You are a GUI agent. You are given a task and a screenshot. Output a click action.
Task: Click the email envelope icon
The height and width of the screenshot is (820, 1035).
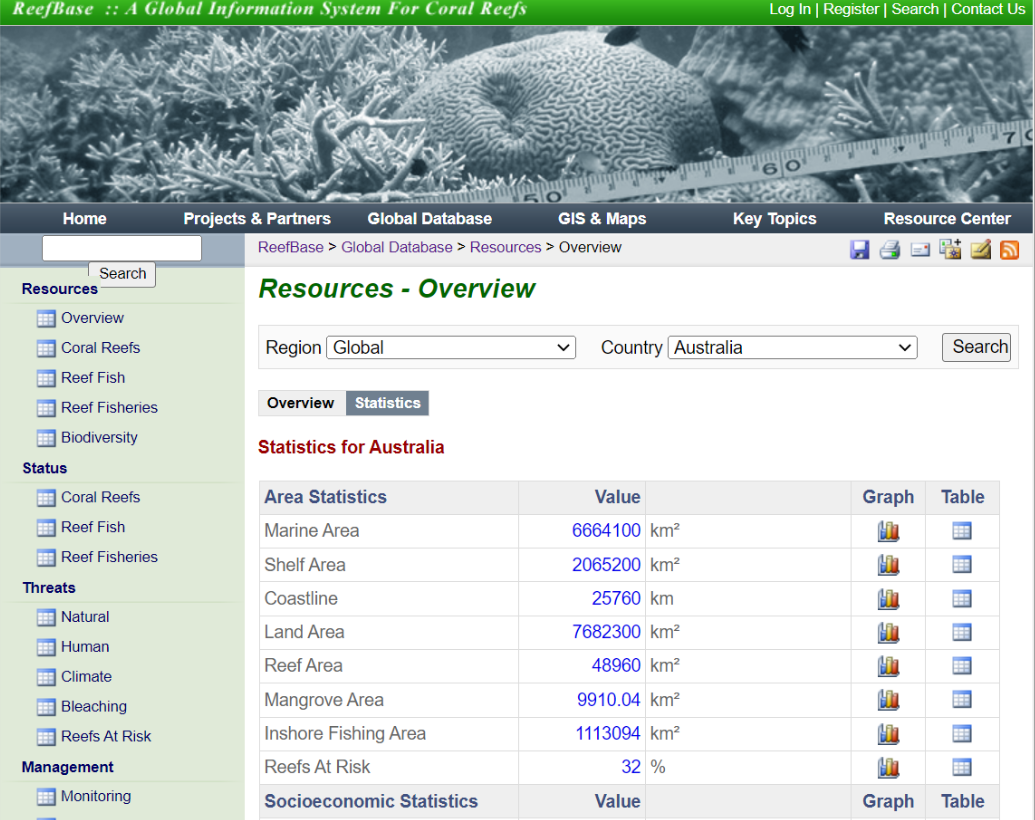click(x=920, y=250)
